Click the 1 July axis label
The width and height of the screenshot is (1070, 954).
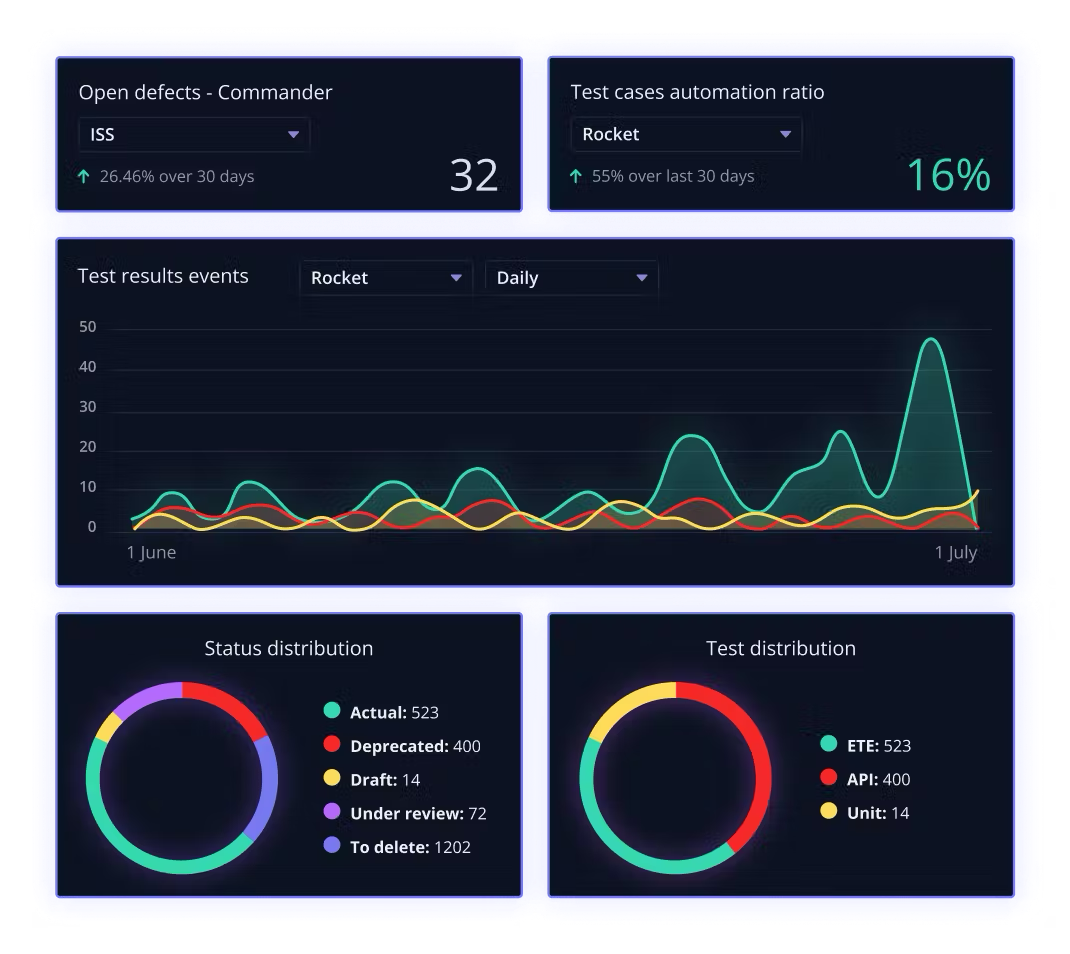956,553
